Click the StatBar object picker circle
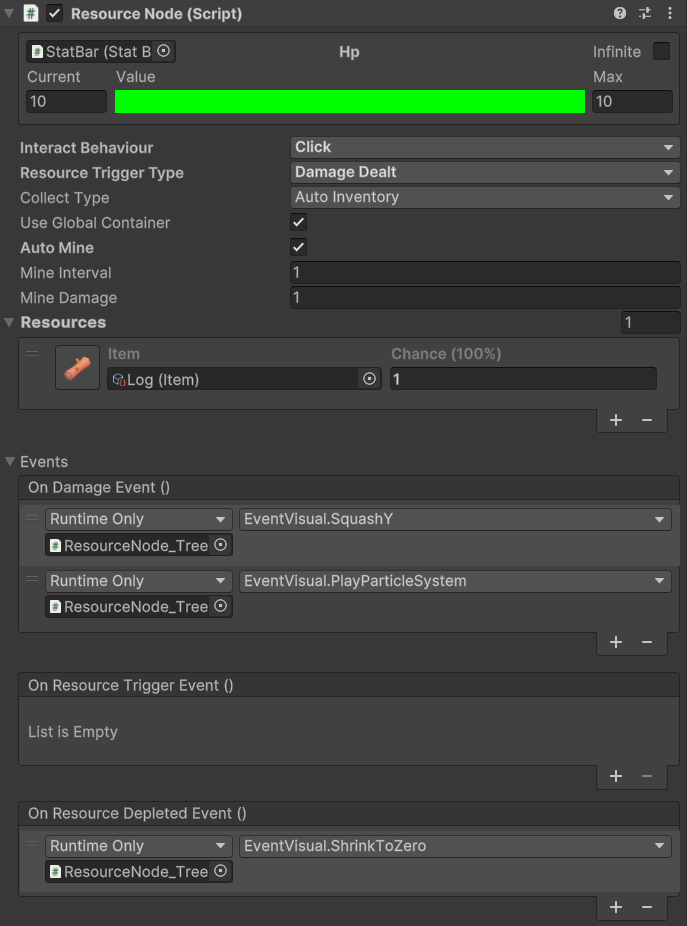Image resolution: width=687 pixels, height=926 pixels. [x=164, y=51]
